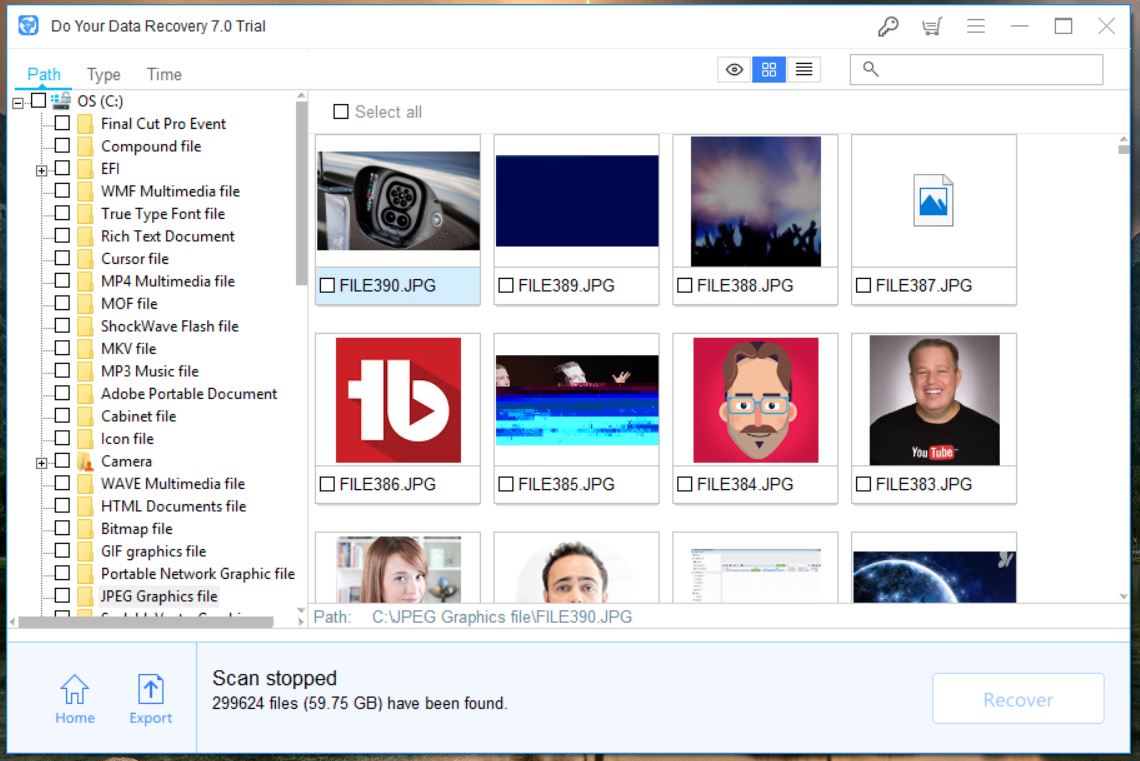The height and width of the screenshot is (761, 1140).
Task: Expand the EFI folder node
Action: point(41,168)
